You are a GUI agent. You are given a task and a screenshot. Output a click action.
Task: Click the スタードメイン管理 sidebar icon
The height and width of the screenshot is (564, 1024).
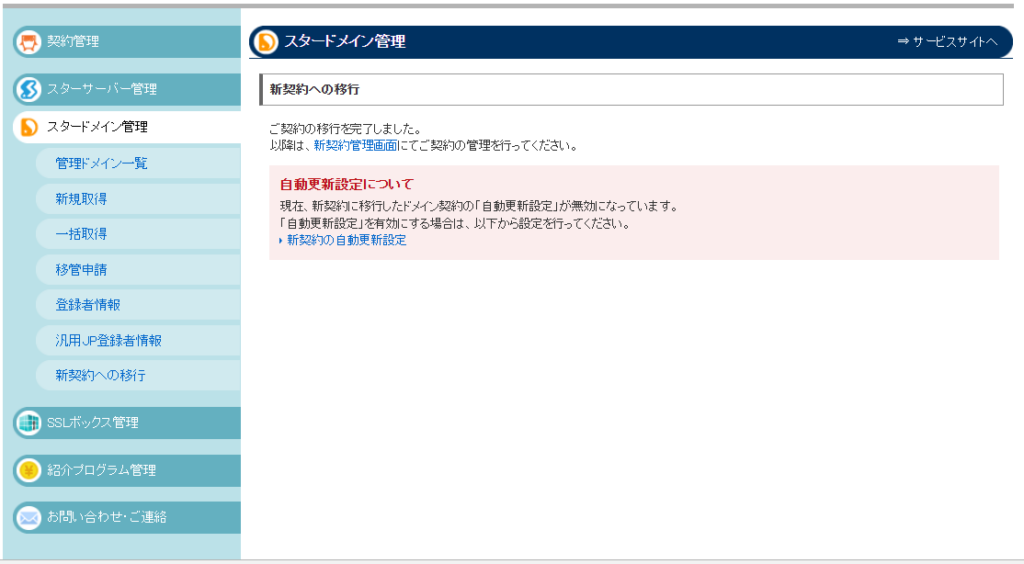[x=28, y=127]
